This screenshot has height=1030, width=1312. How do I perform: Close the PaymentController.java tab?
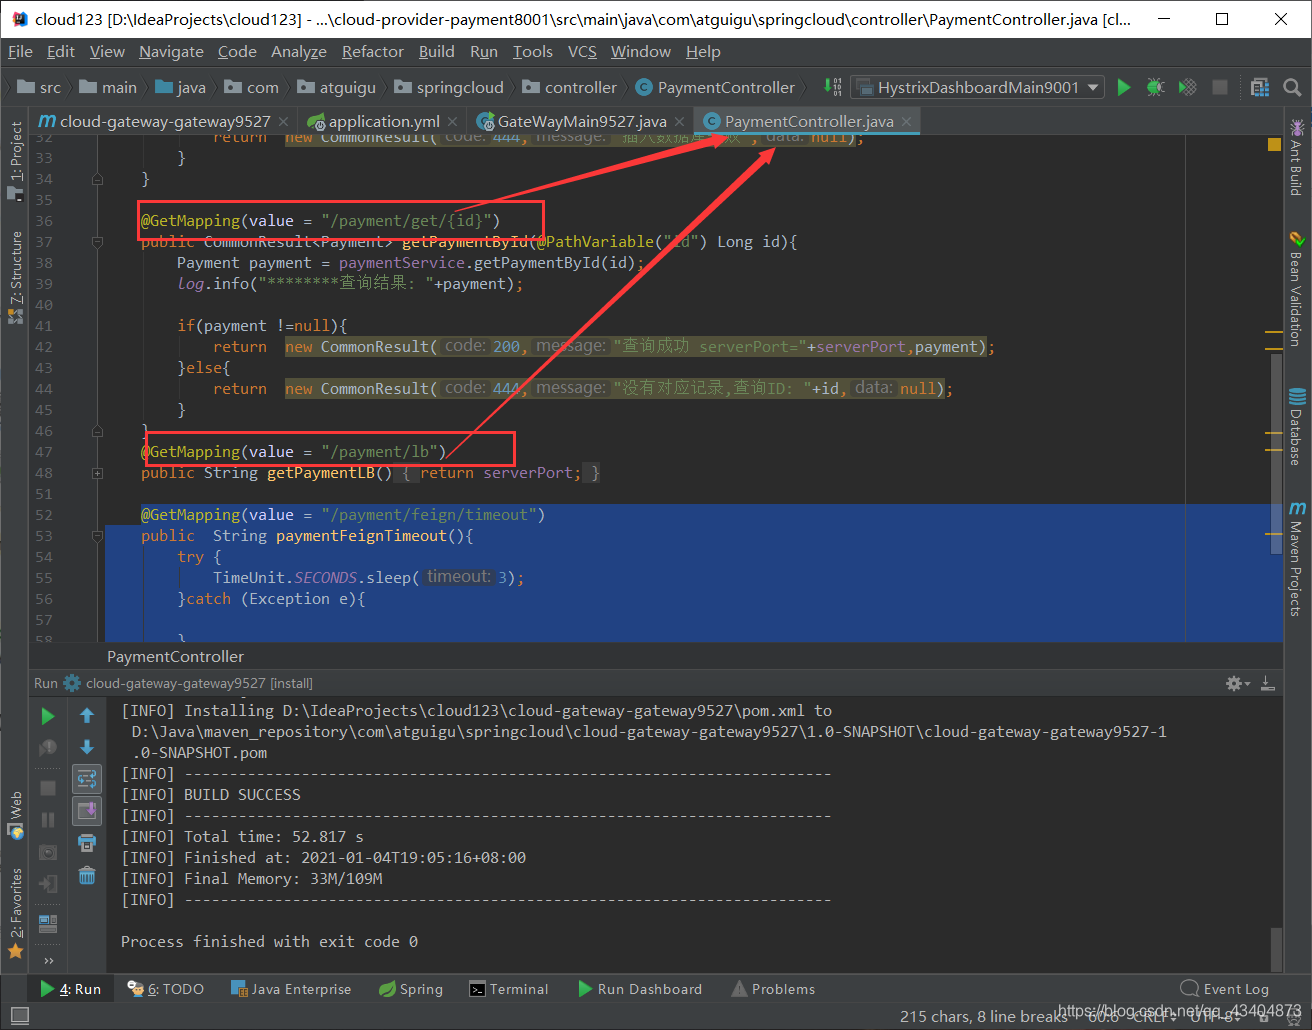(x=906, y=121)
